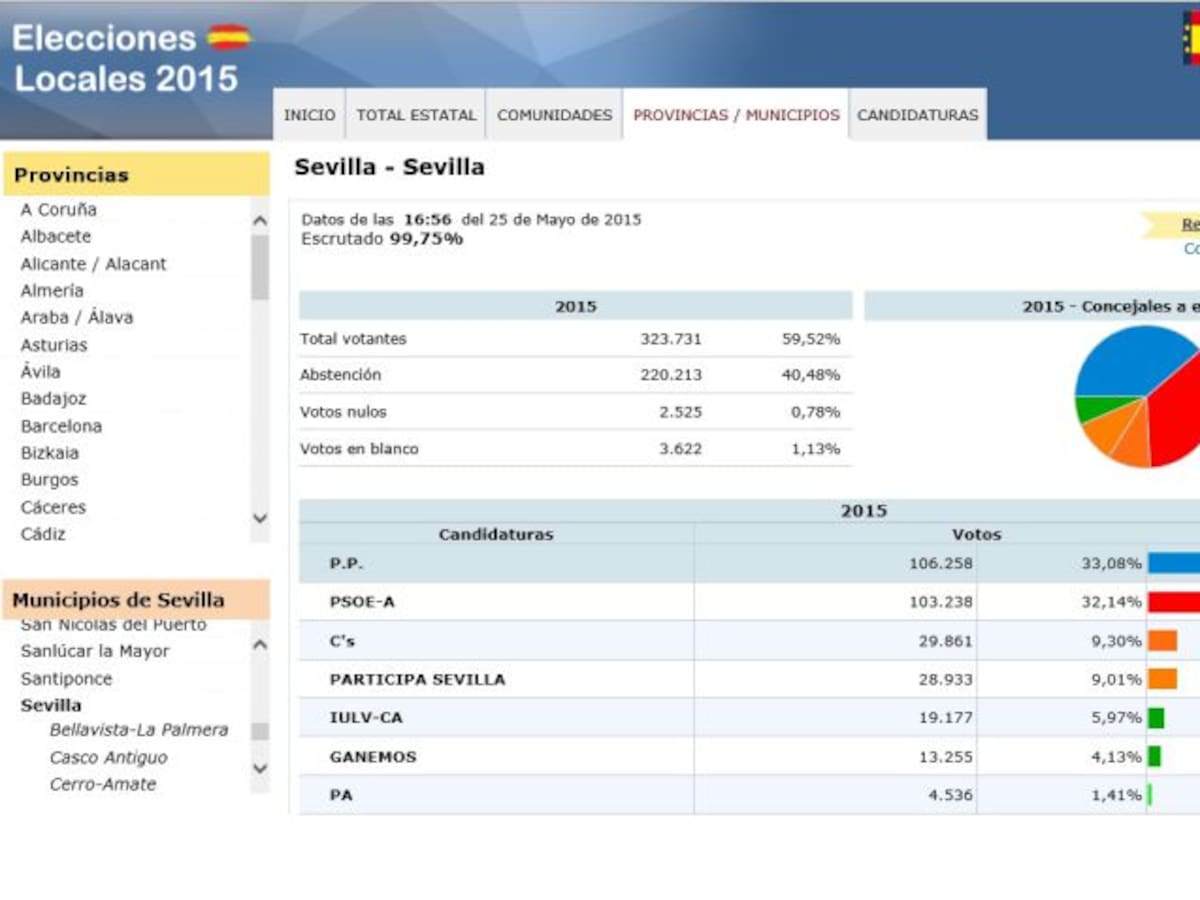Switch to the TOTAL ESTATAL tab

coord(416,115)
